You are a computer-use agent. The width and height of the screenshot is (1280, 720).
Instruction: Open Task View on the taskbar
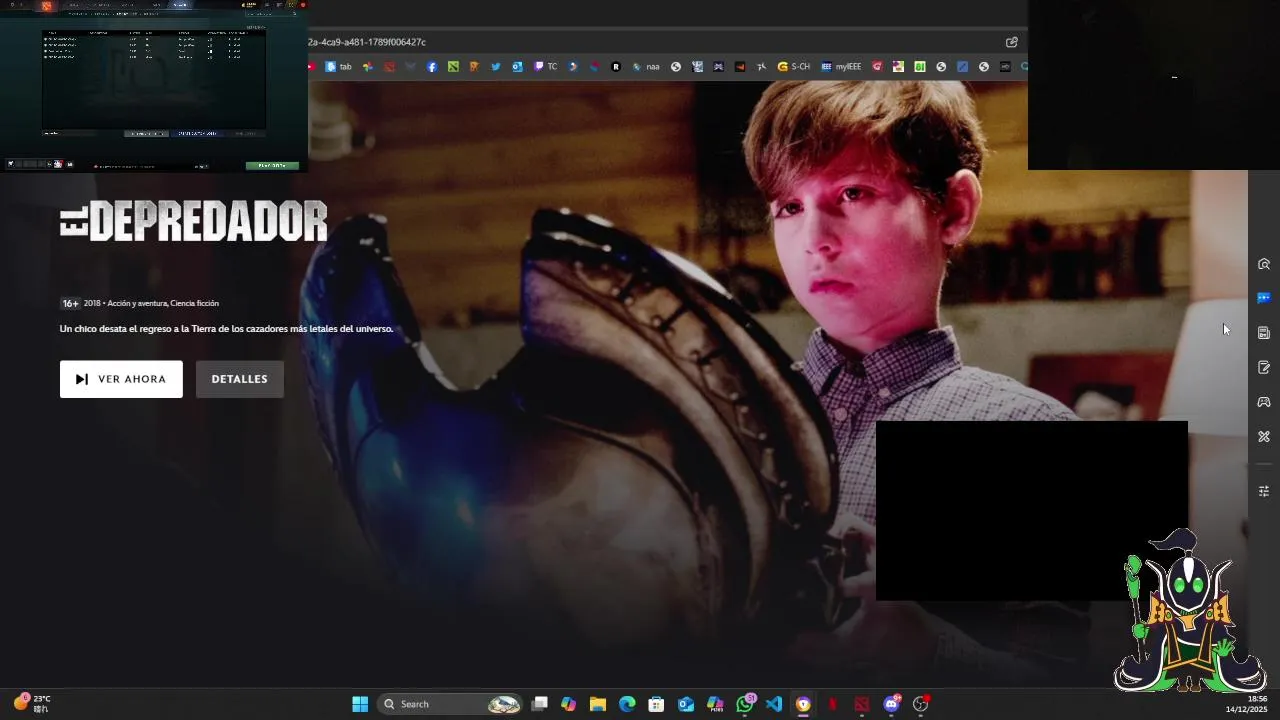pyautogui.click(x=539, y=704)
